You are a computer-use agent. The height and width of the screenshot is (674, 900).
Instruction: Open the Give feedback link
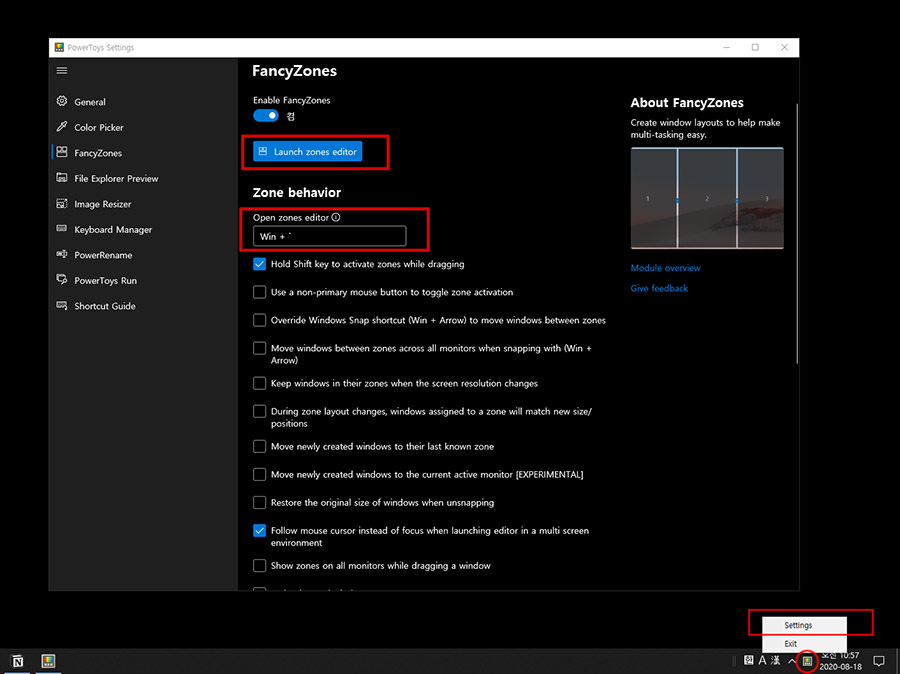pyautogui.click(x=659, y=288)
